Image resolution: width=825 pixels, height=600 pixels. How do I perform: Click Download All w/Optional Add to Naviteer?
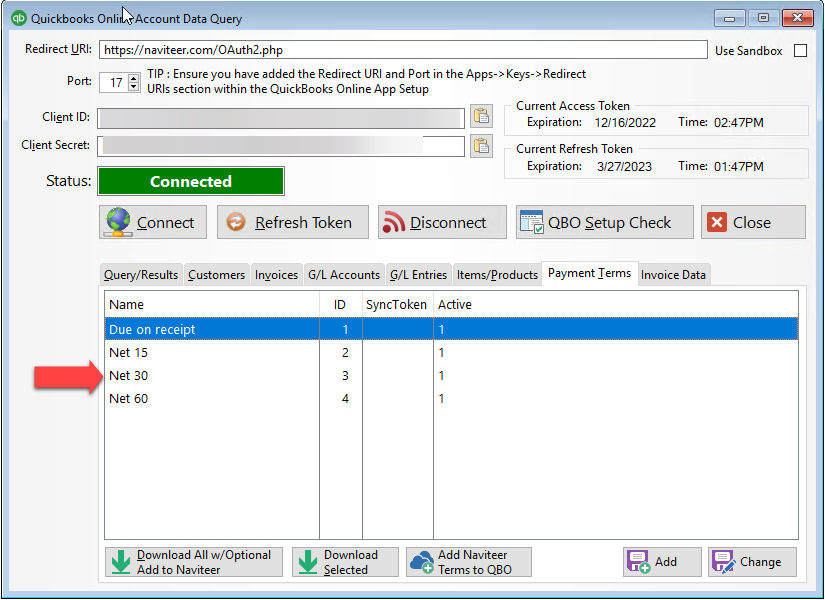194,562
